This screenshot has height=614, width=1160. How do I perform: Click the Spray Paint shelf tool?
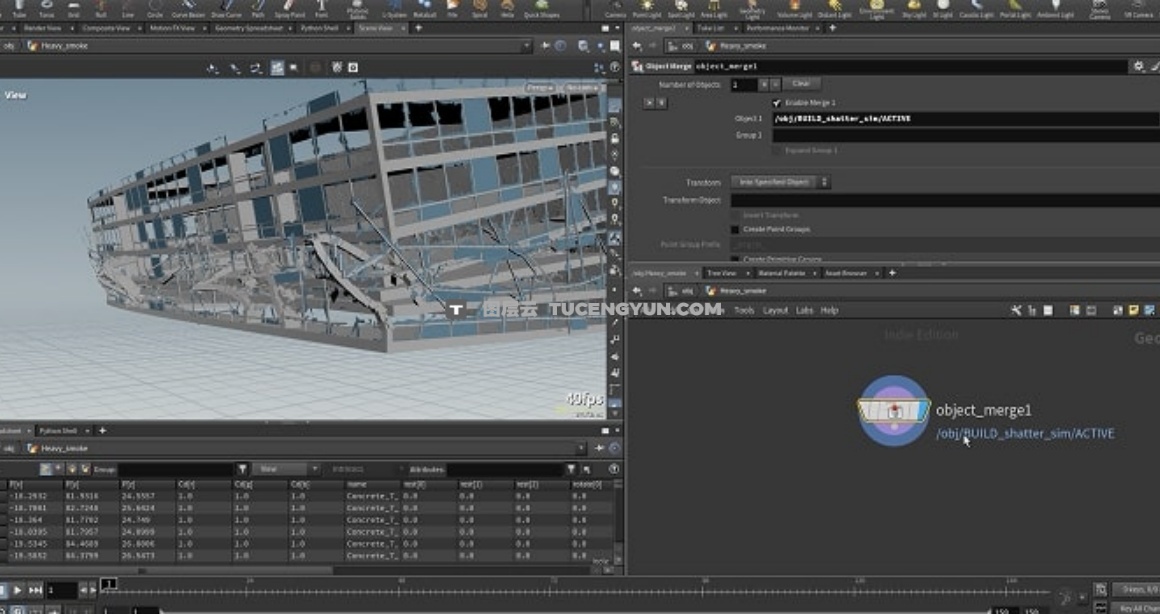pos(290,11)
